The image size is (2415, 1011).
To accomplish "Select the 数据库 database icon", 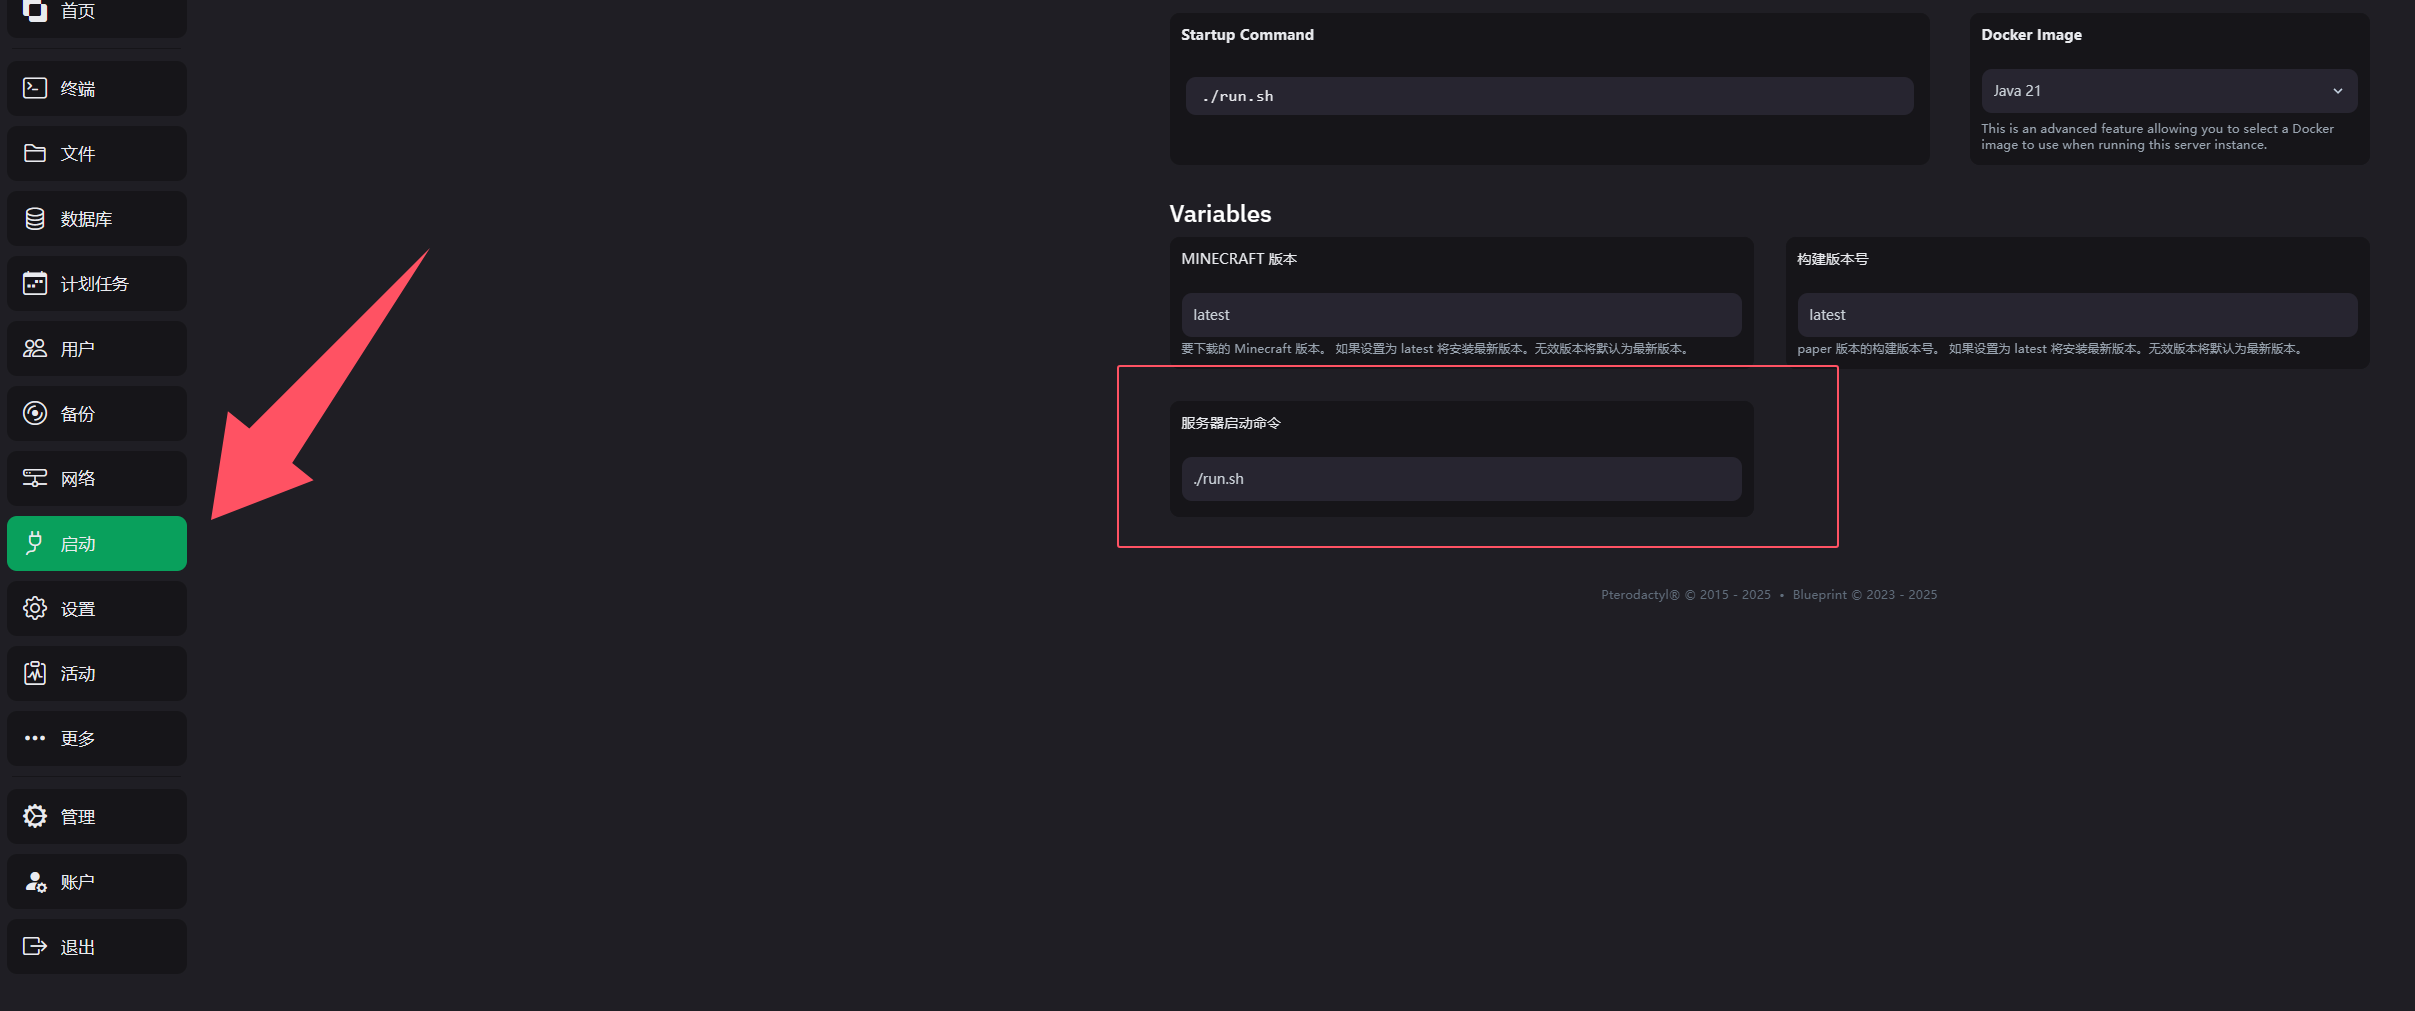I will click(x=35, y=218).
